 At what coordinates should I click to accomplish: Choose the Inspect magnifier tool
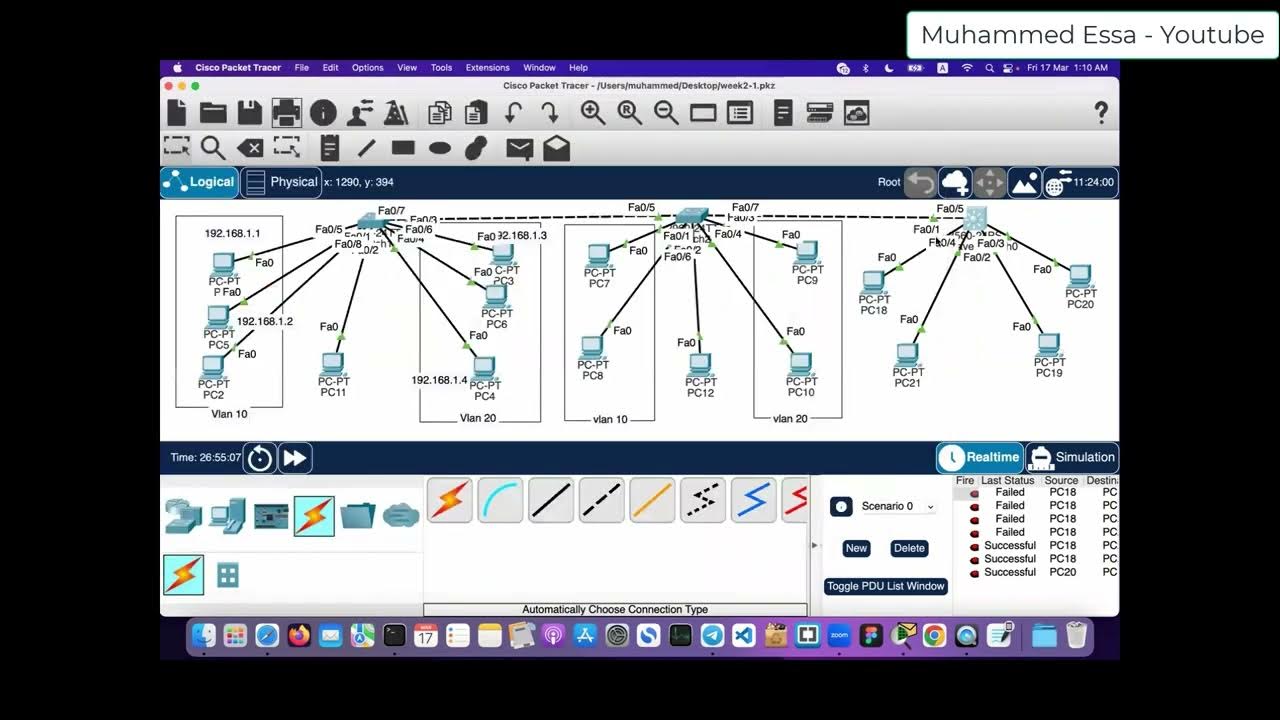pos(213,148)
